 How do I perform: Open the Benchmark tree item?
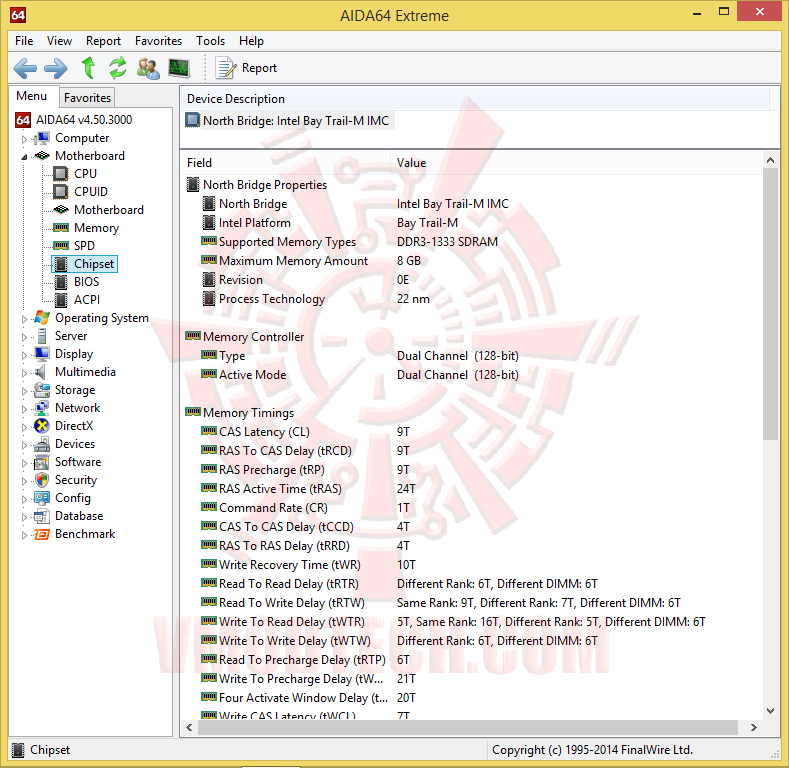point(85,534)
